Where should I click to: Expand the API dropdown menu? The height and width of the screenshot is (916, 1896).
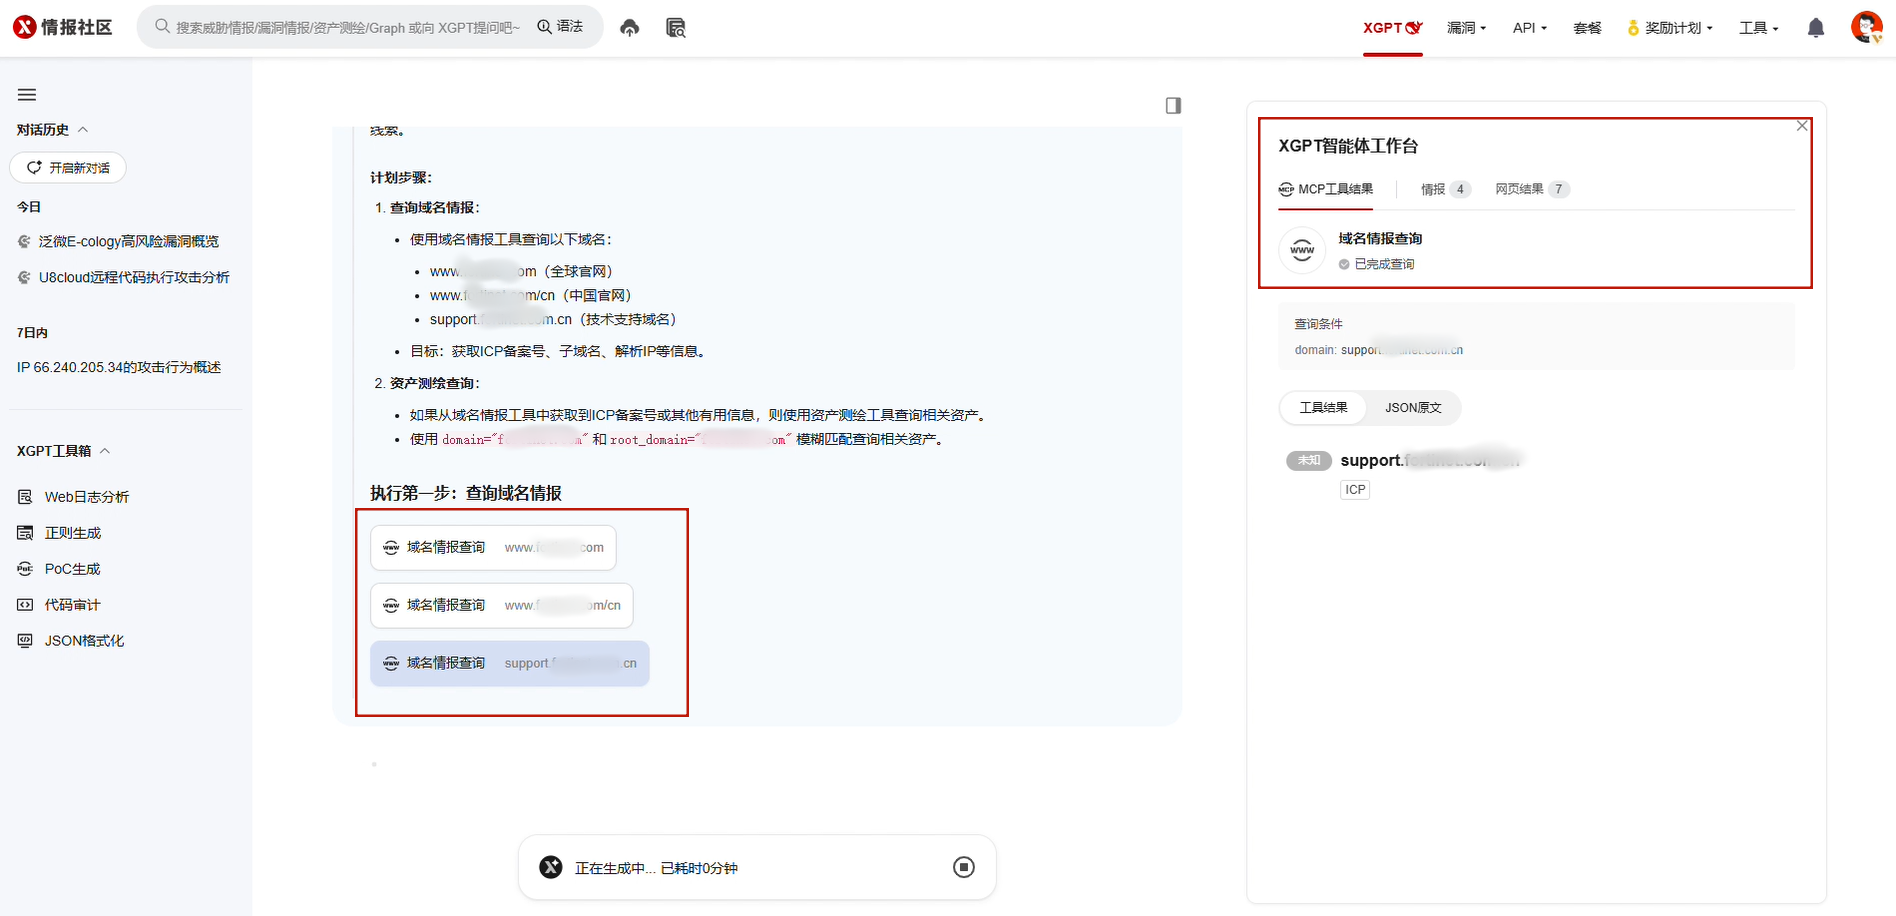tap(1529, 28)
